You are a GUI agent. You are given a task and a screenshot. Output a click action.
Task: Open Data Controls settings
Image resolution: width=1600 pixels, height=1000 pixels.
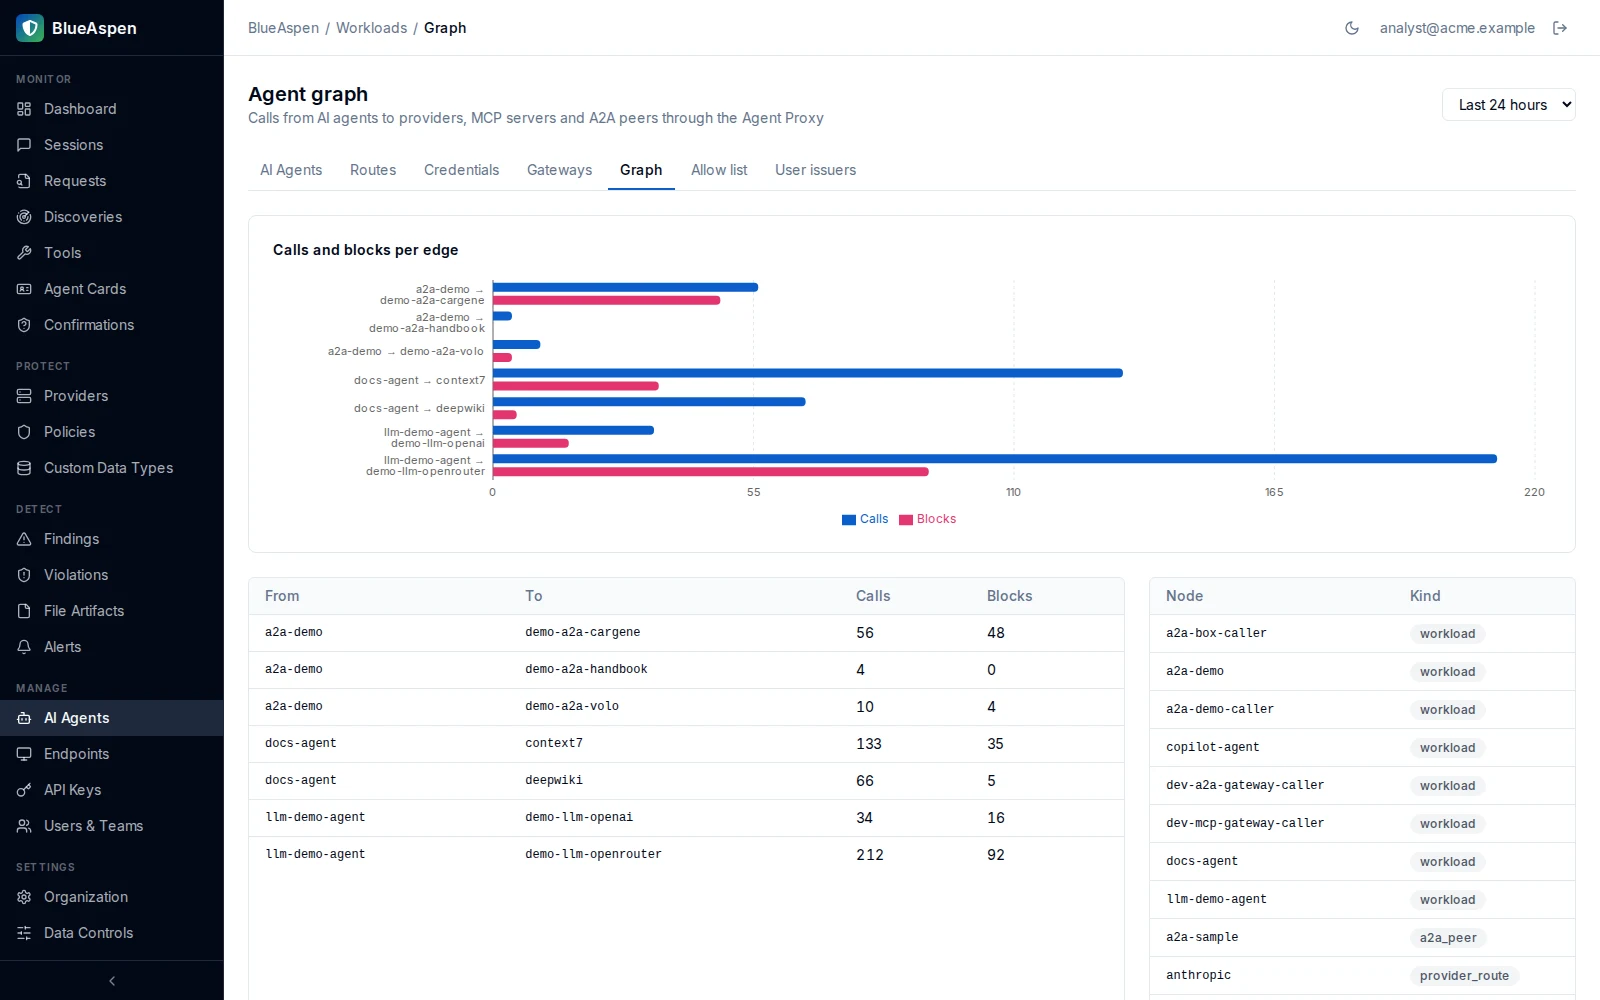pyautogui.click(x=112, y=933)
